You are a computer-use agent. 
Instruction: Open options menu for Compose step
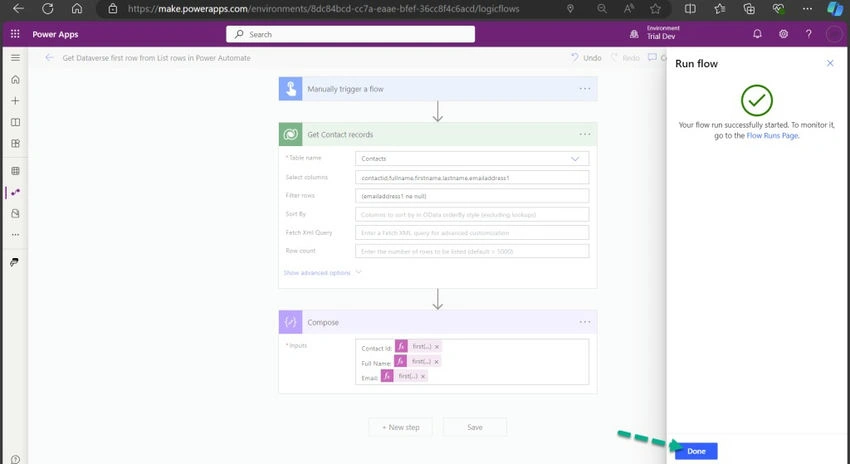click(584, 322)
